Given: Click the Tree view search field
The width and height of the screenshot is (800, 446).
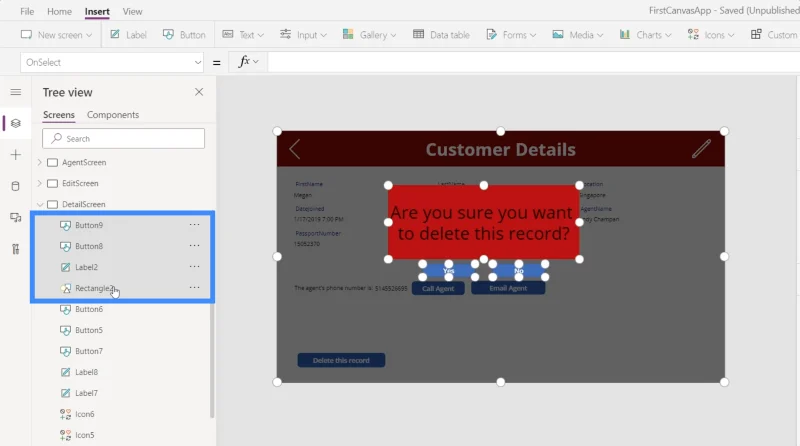Looking at the screenshot, I should coord(123,138).
